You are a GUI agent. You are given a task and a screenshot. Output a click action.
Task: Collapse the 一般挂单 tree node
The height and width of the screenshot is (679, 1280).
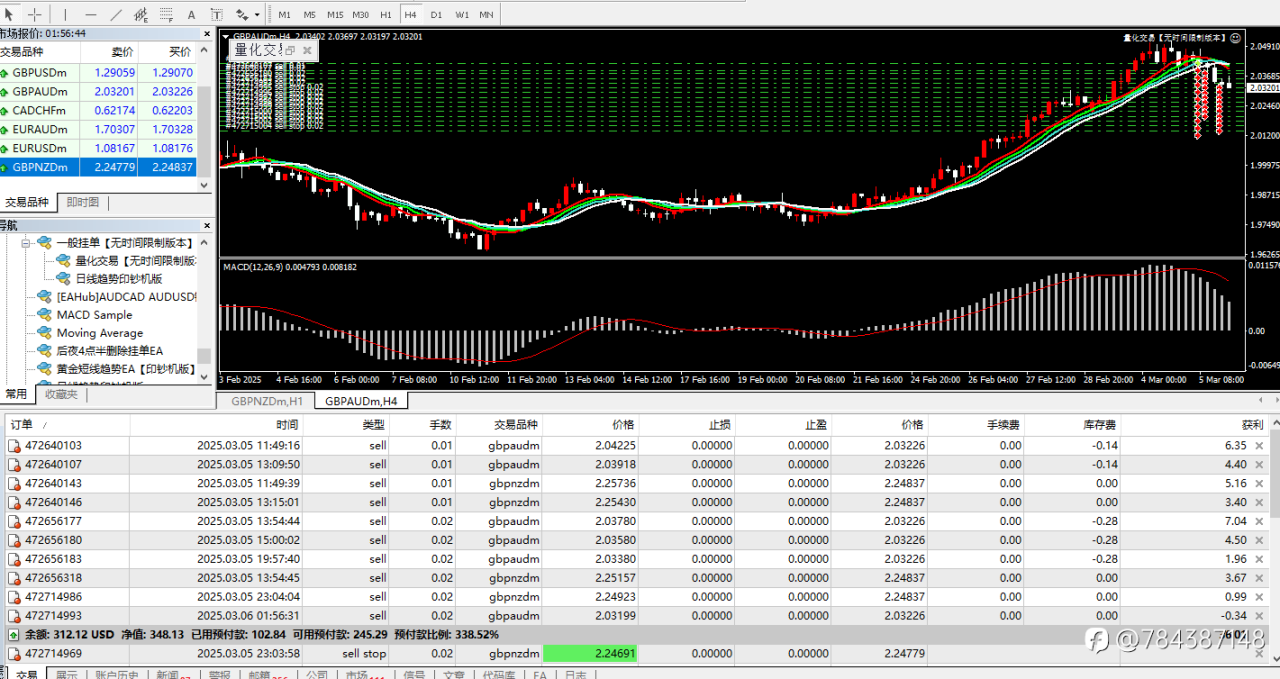[x=27, y=243]
